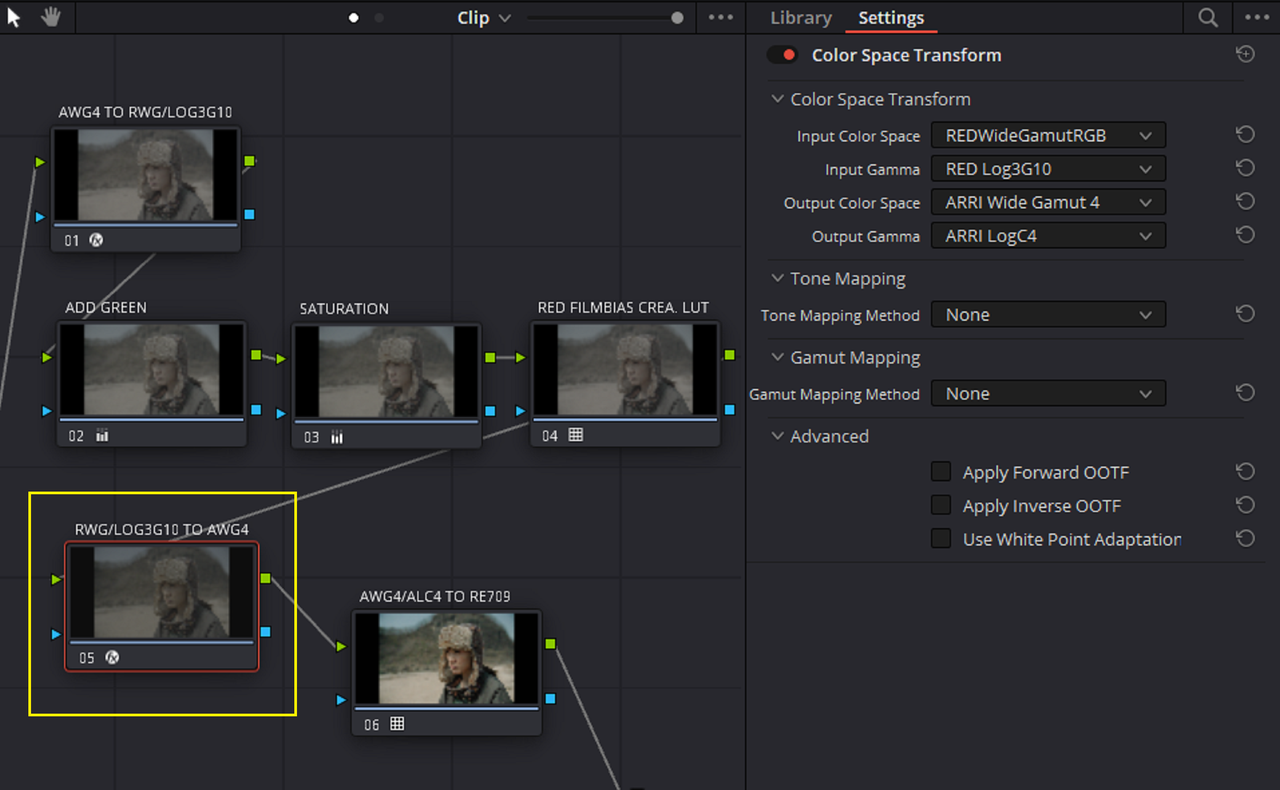Collapse the Color Space Transform subsection

click(x=777, y=100)
